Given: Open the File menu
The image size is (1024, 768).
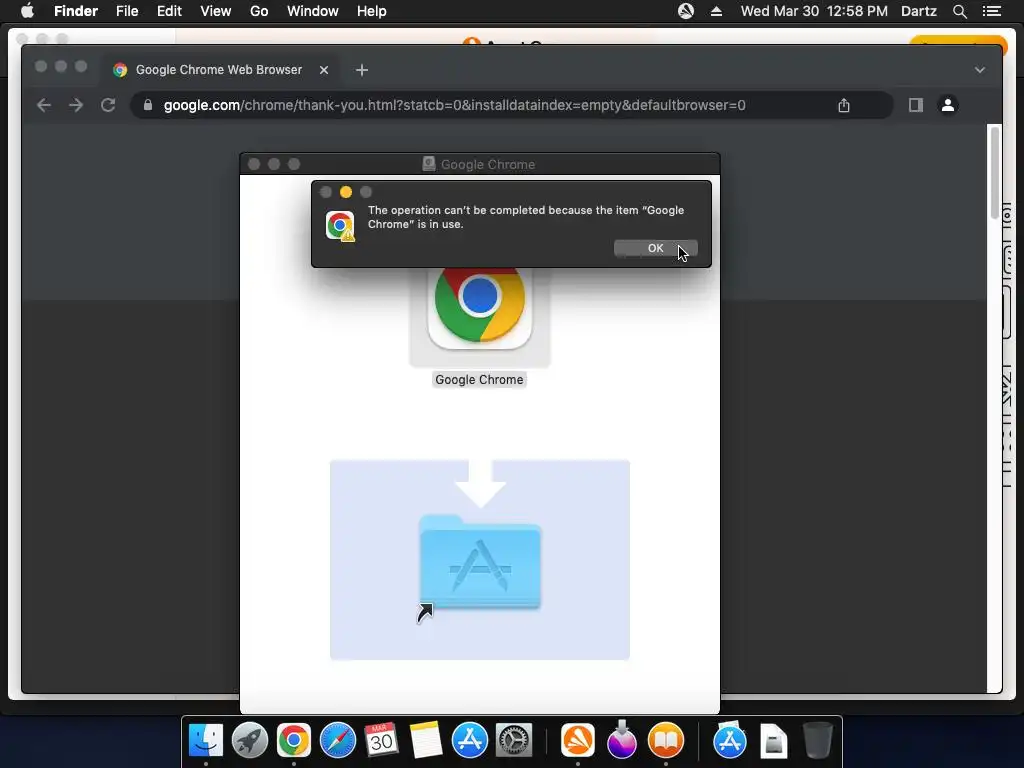Looking at the screenshot, I should tap(127, 11).
